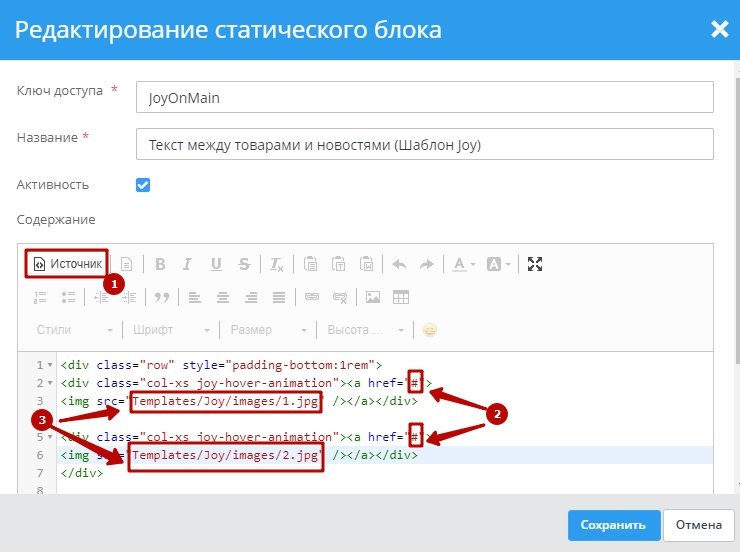The width and height of the screenshot is (740, 552).
Task: Toggle the Активность checkbox
Action: [143, 185]
